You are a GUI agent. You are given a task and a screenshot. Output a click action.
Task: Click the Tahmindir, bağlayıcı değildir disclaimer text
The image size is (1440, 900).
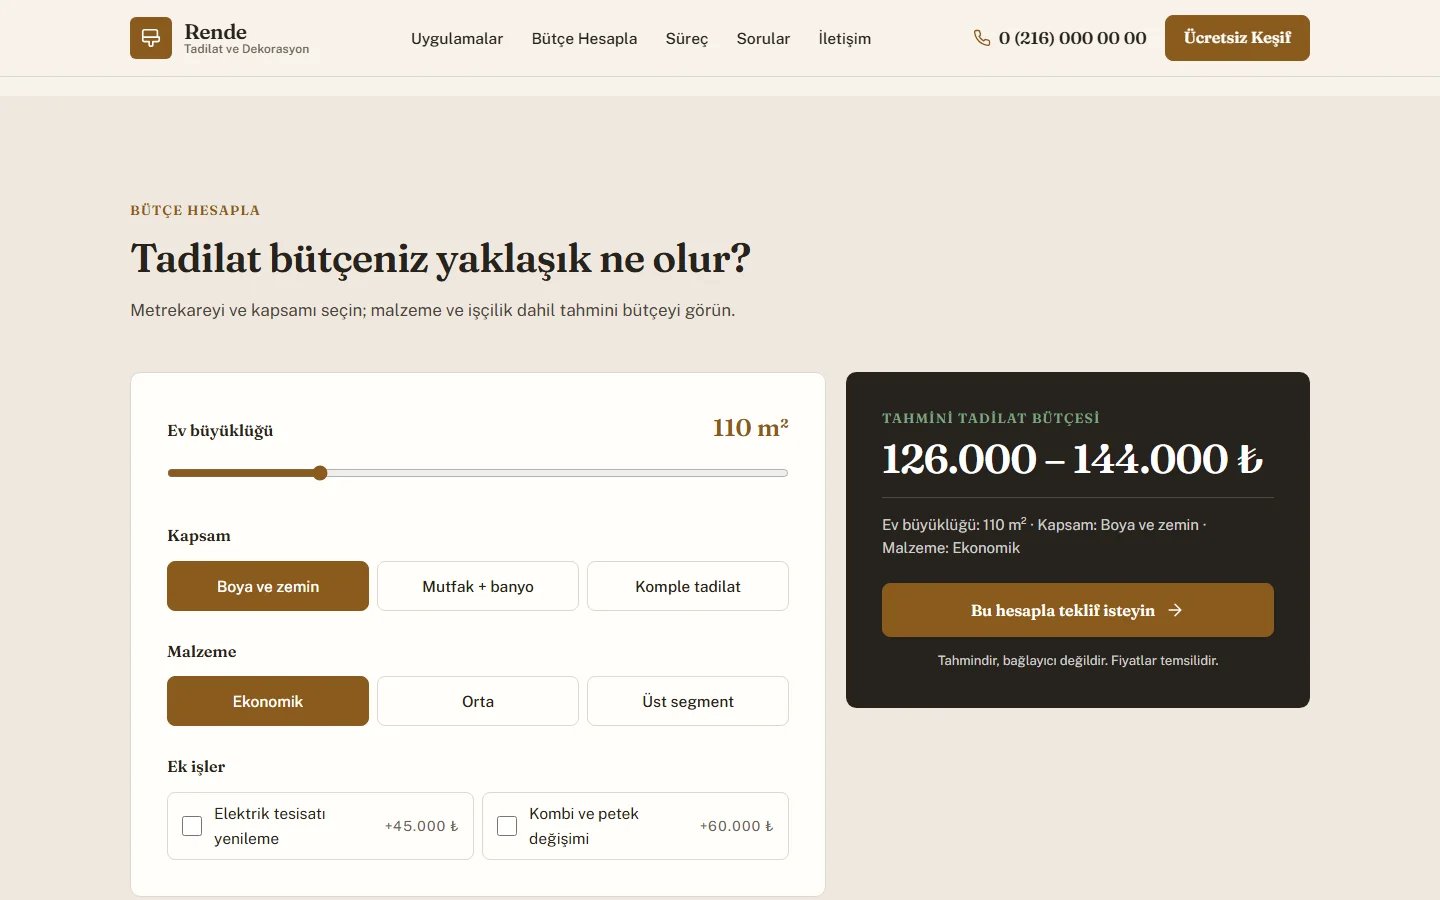pos(1078,660)
